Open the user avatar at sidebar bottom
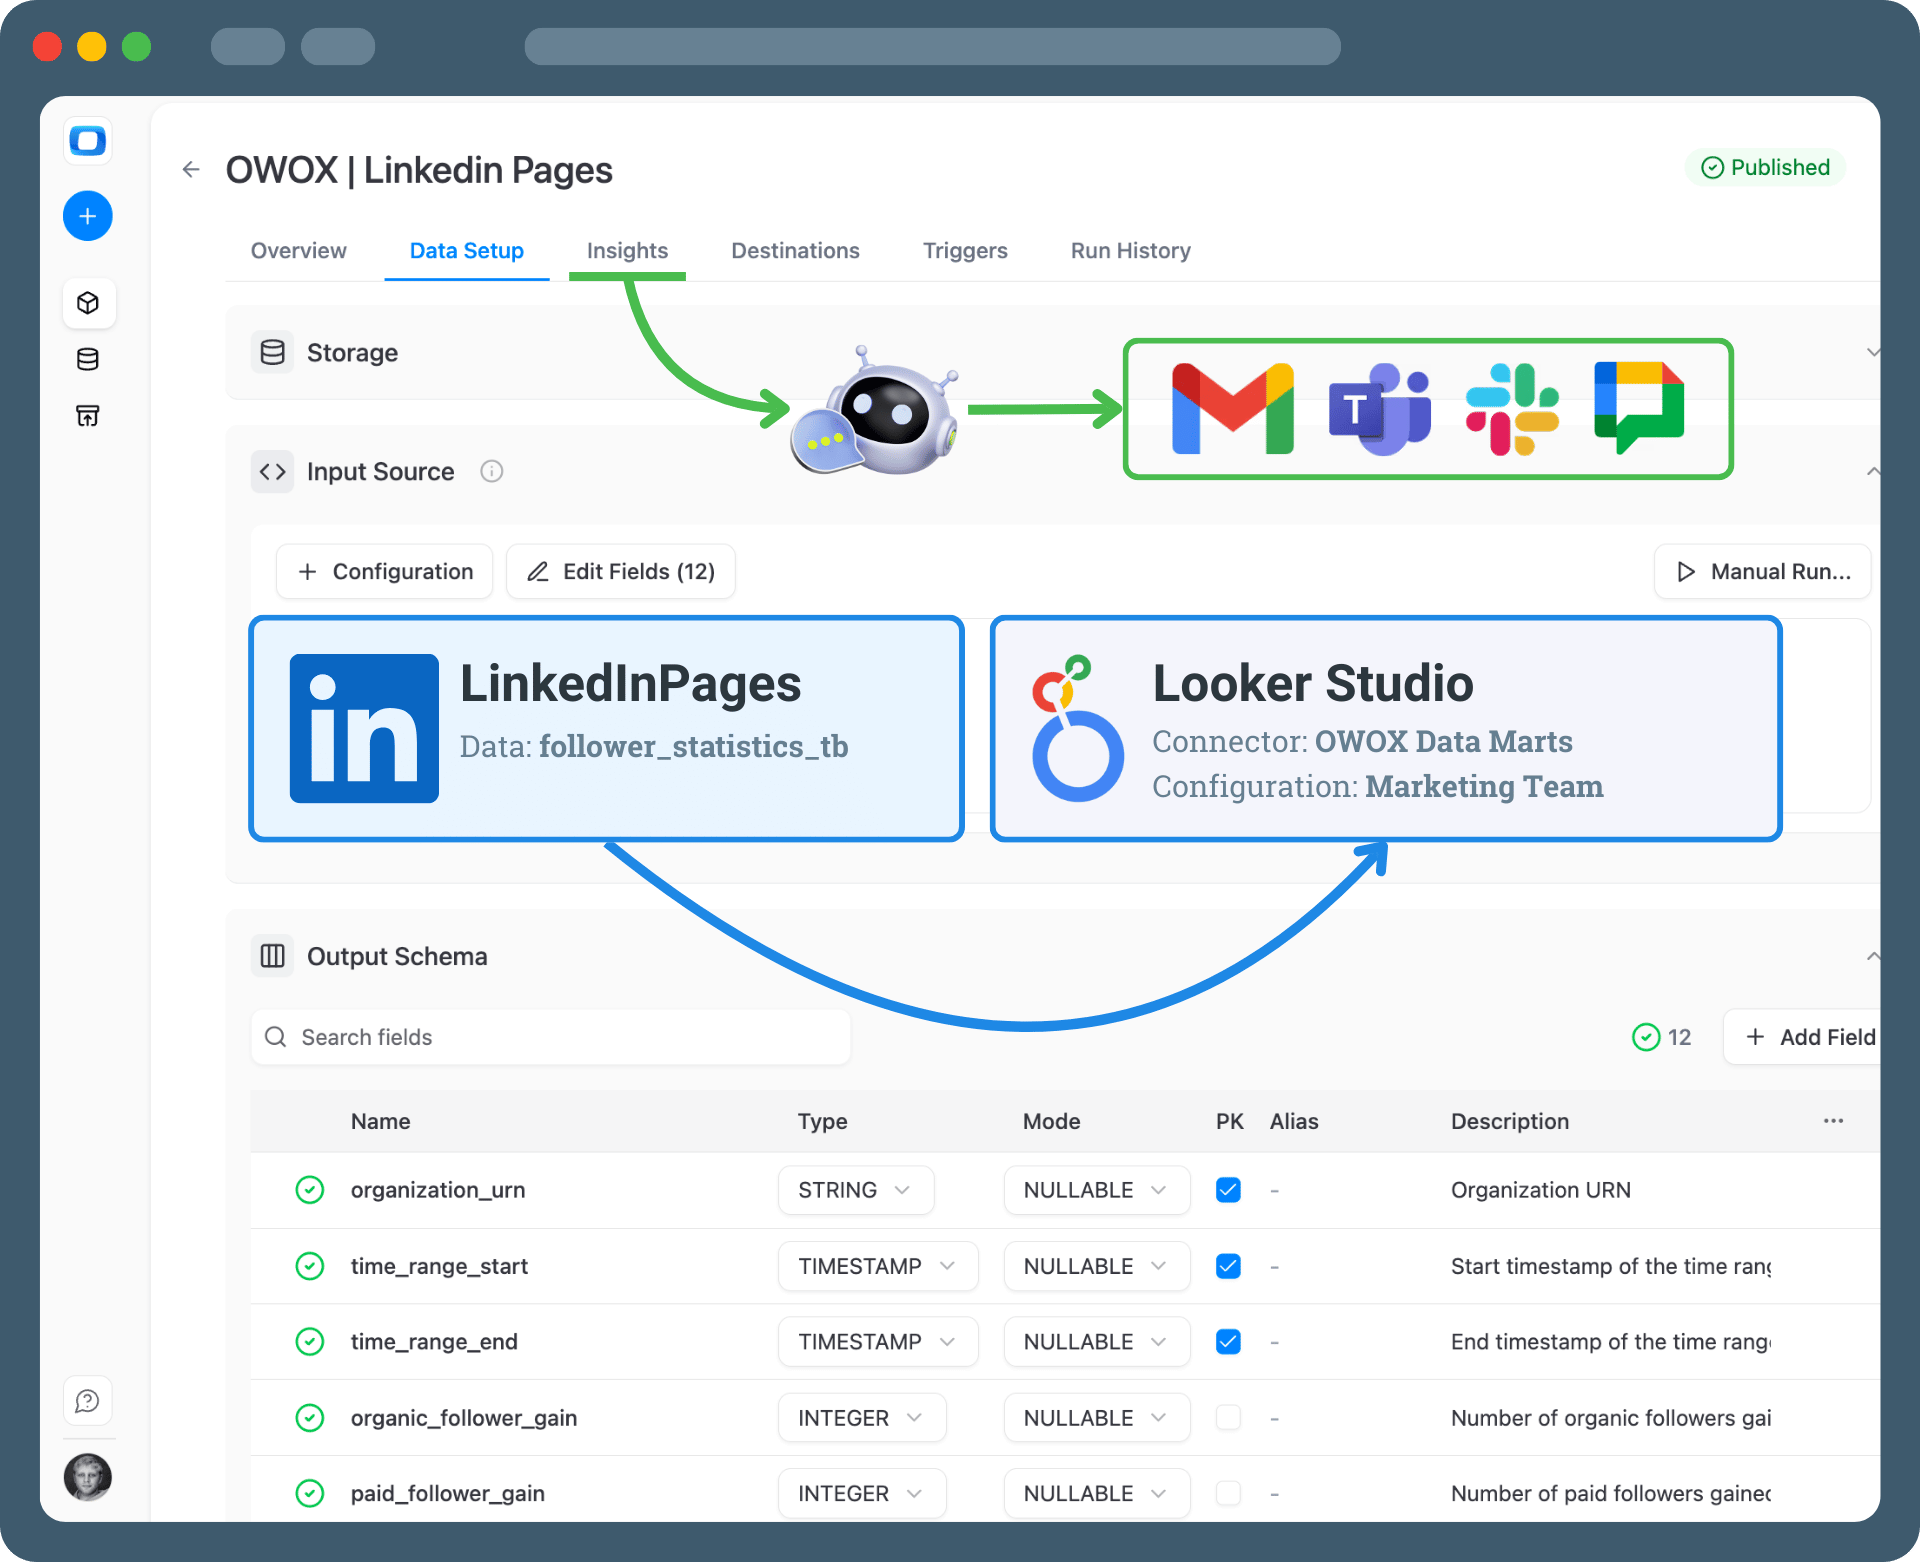Screen dimensions: 1920x1562 coord(88,1477)
